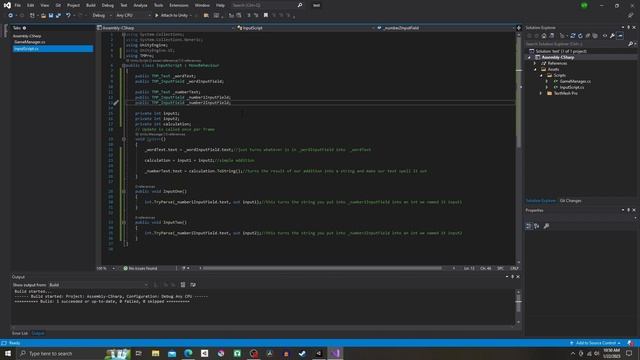The image size is (640, 360).
Task: Switch to the Git Changes tab
Action: click(x=570, y=201)
